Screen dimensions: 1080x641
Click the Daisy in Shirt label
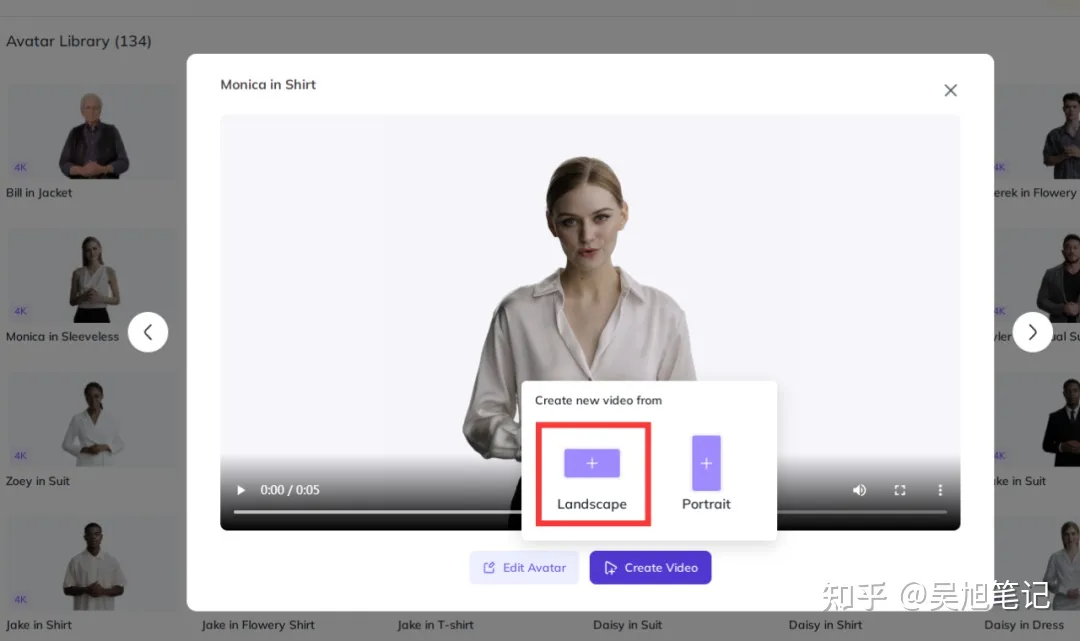pos(825,625)
